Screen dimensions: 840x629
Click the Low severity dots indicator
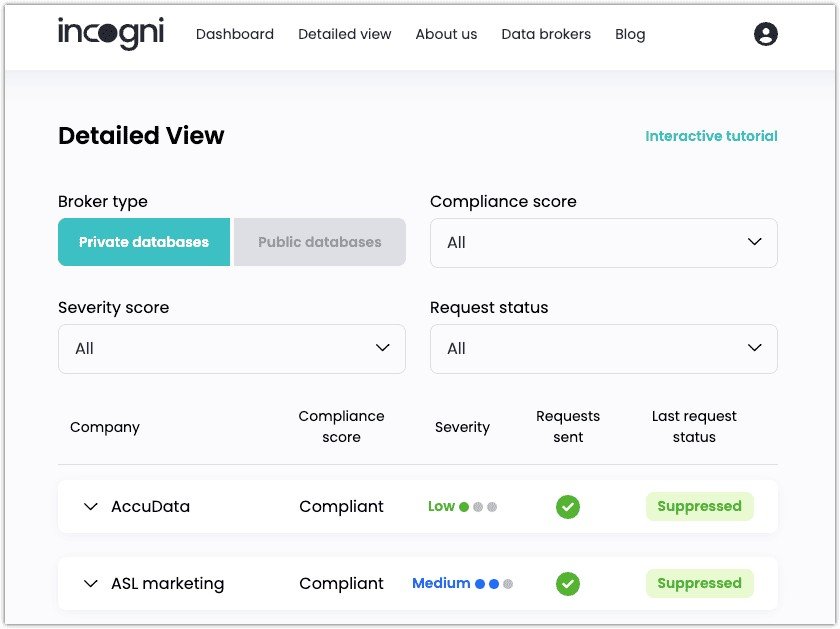pos(478,507)
